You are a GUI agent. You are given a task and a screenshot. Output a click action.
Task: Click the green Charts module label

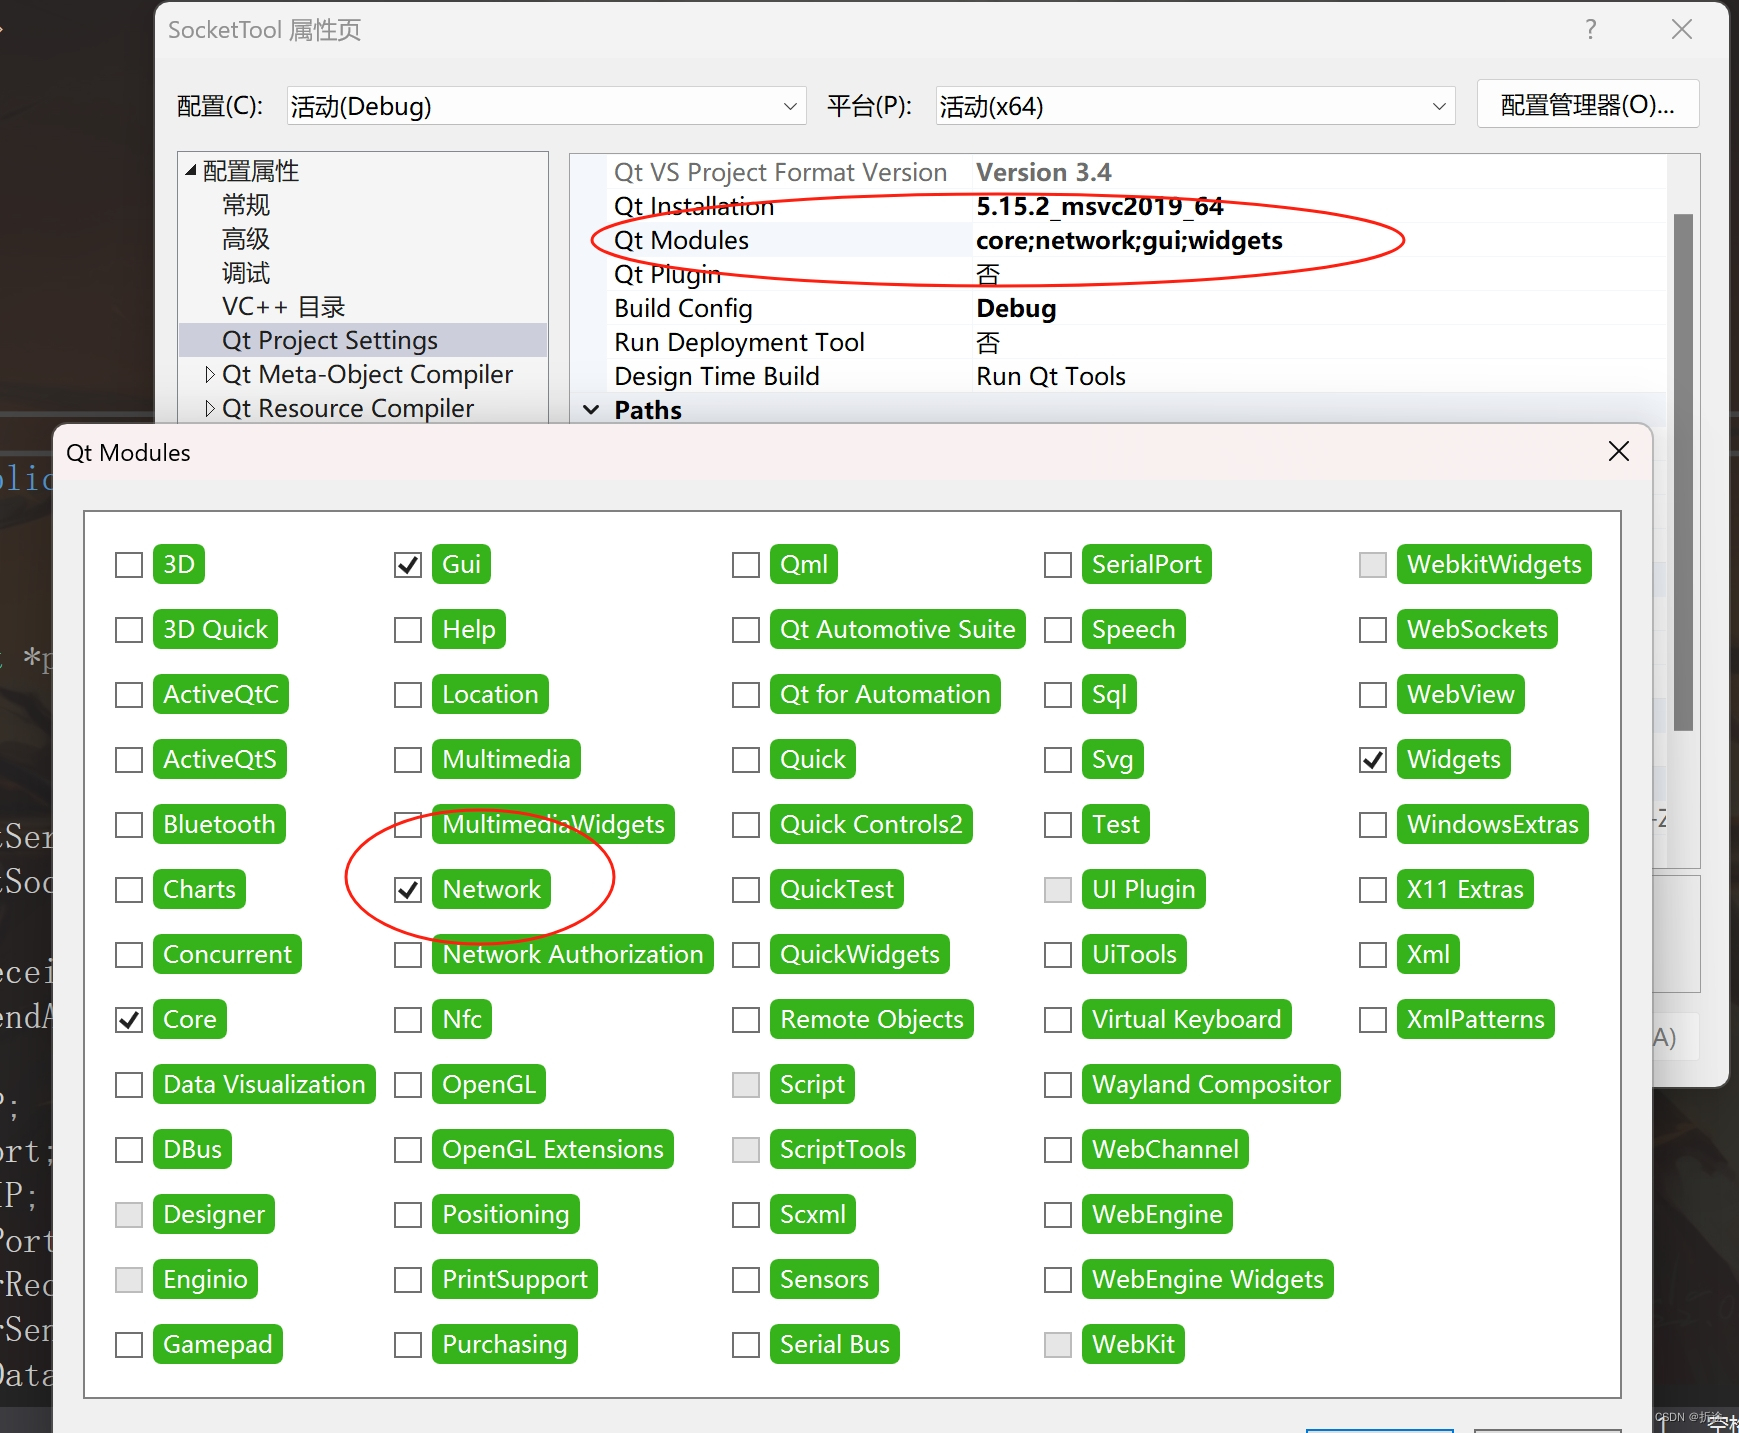[199, 889]
